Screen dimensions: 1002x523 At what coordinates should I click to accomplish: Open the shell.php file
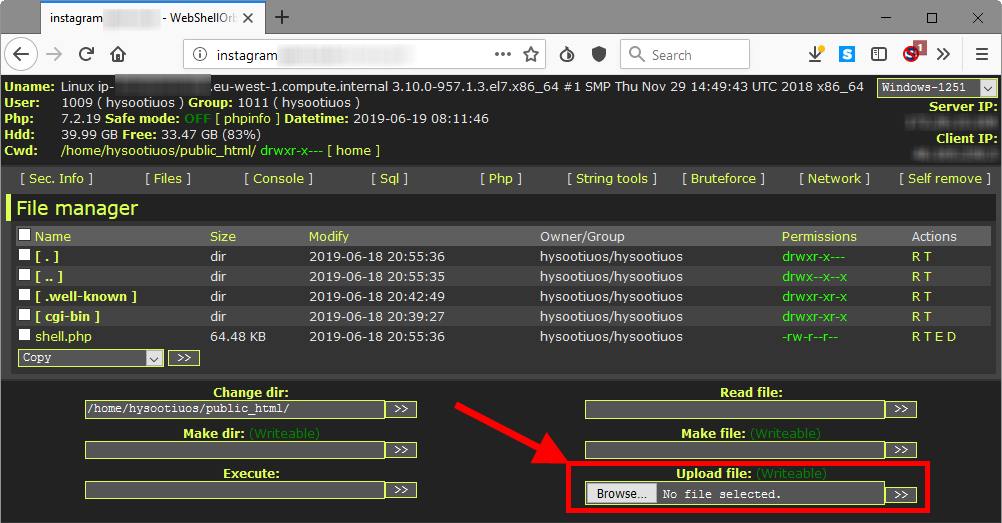pyautogui.click(x=63, y=336)
